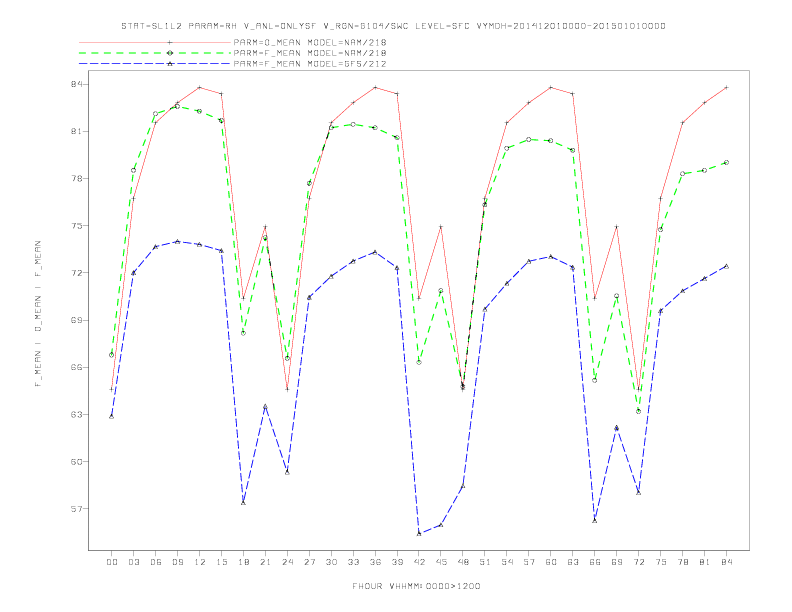Click x-axis forecast hour label 42
The width and height of the screenshot is (792, 612).
click(x=419, y=562)
